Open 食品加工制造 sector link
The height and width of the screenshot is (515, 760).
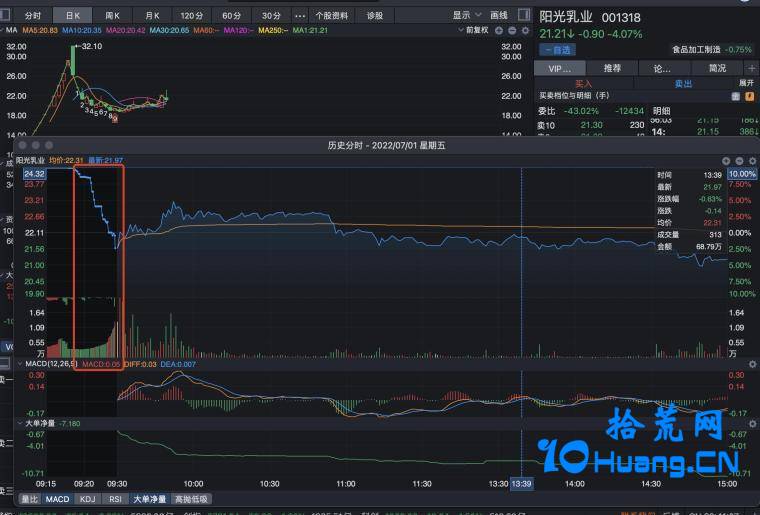696,49
